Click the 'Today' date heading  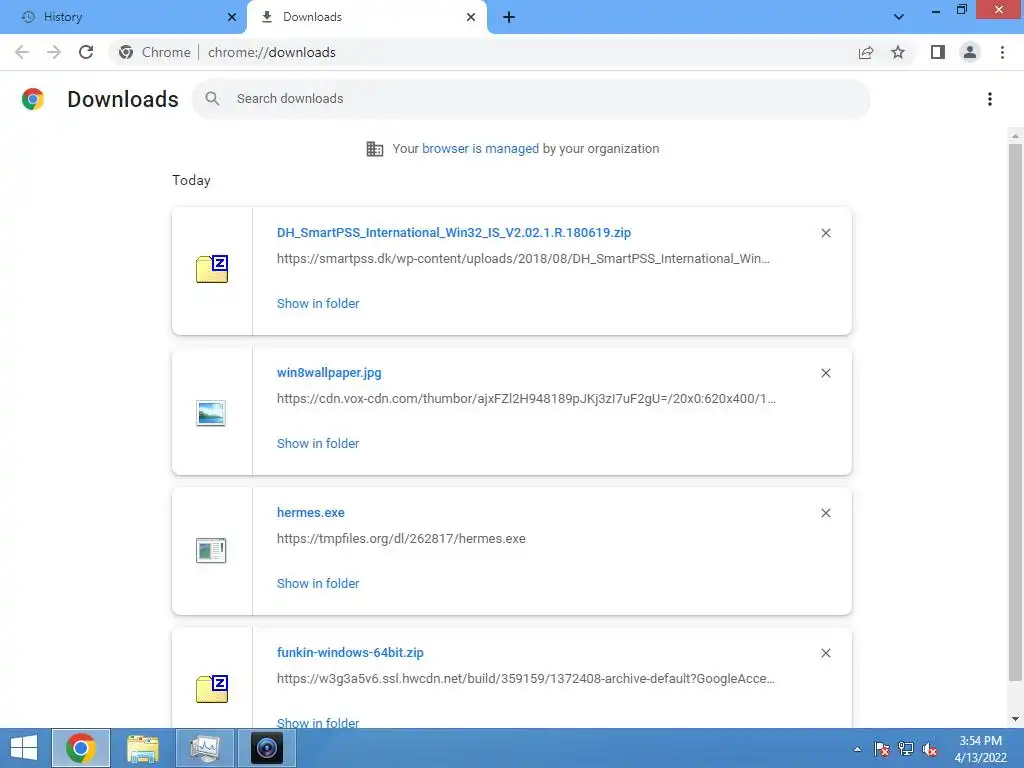point(191,180)
